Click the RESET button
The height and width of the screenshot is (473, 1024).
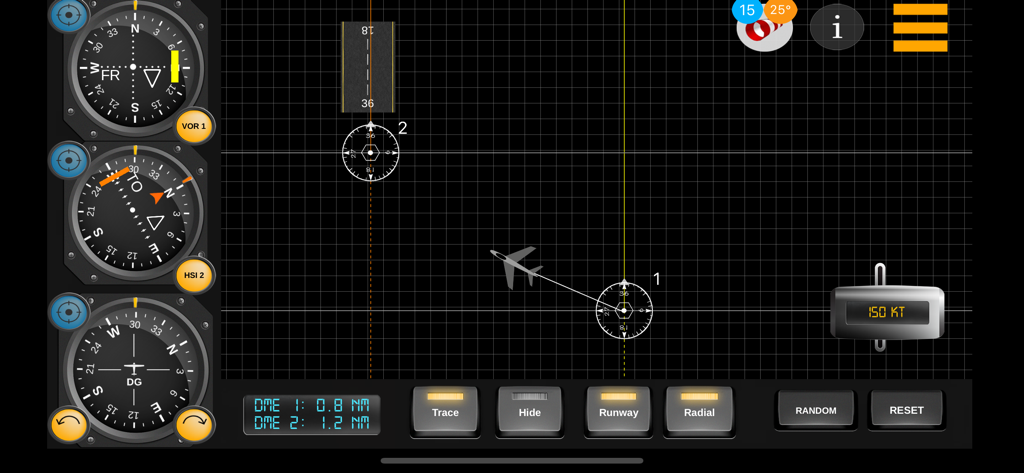point(906,410)
